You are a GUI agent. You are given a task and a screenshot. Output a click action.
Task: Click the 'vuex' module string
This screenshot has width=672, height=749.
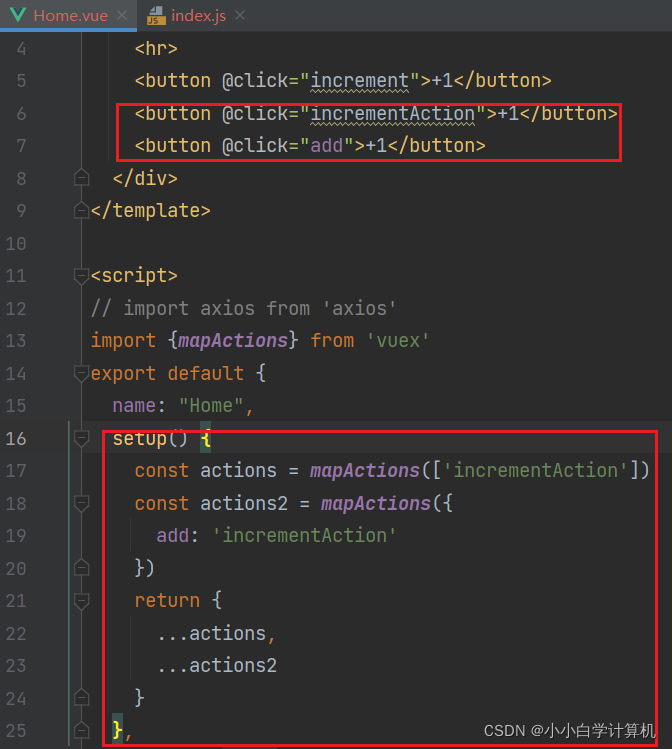point(398,341)
